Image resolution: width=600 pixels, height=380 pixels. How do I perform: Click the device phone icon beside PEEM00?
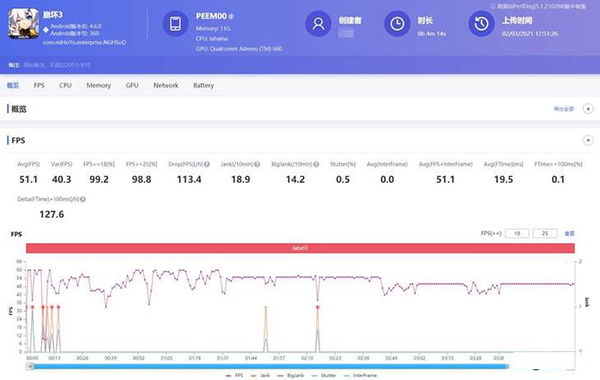click(175, 24)
